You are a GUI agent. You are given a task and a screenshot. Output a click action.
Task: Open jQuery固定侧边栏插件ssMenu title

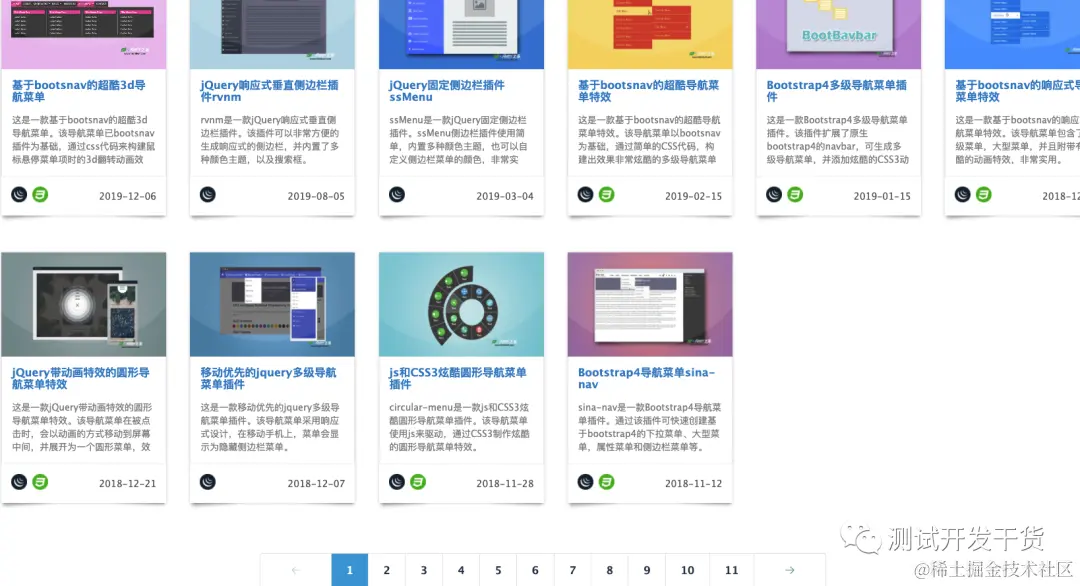tap(446, 91)
